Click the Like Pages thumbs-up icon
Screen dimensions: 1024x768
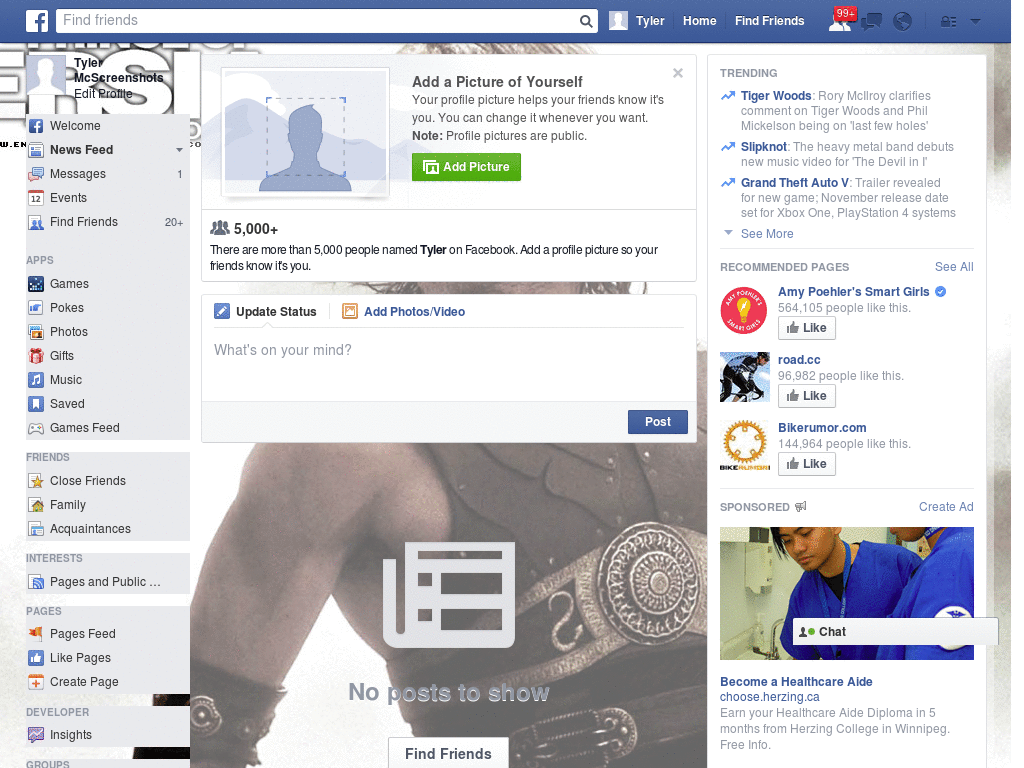[x=36, y=658]
